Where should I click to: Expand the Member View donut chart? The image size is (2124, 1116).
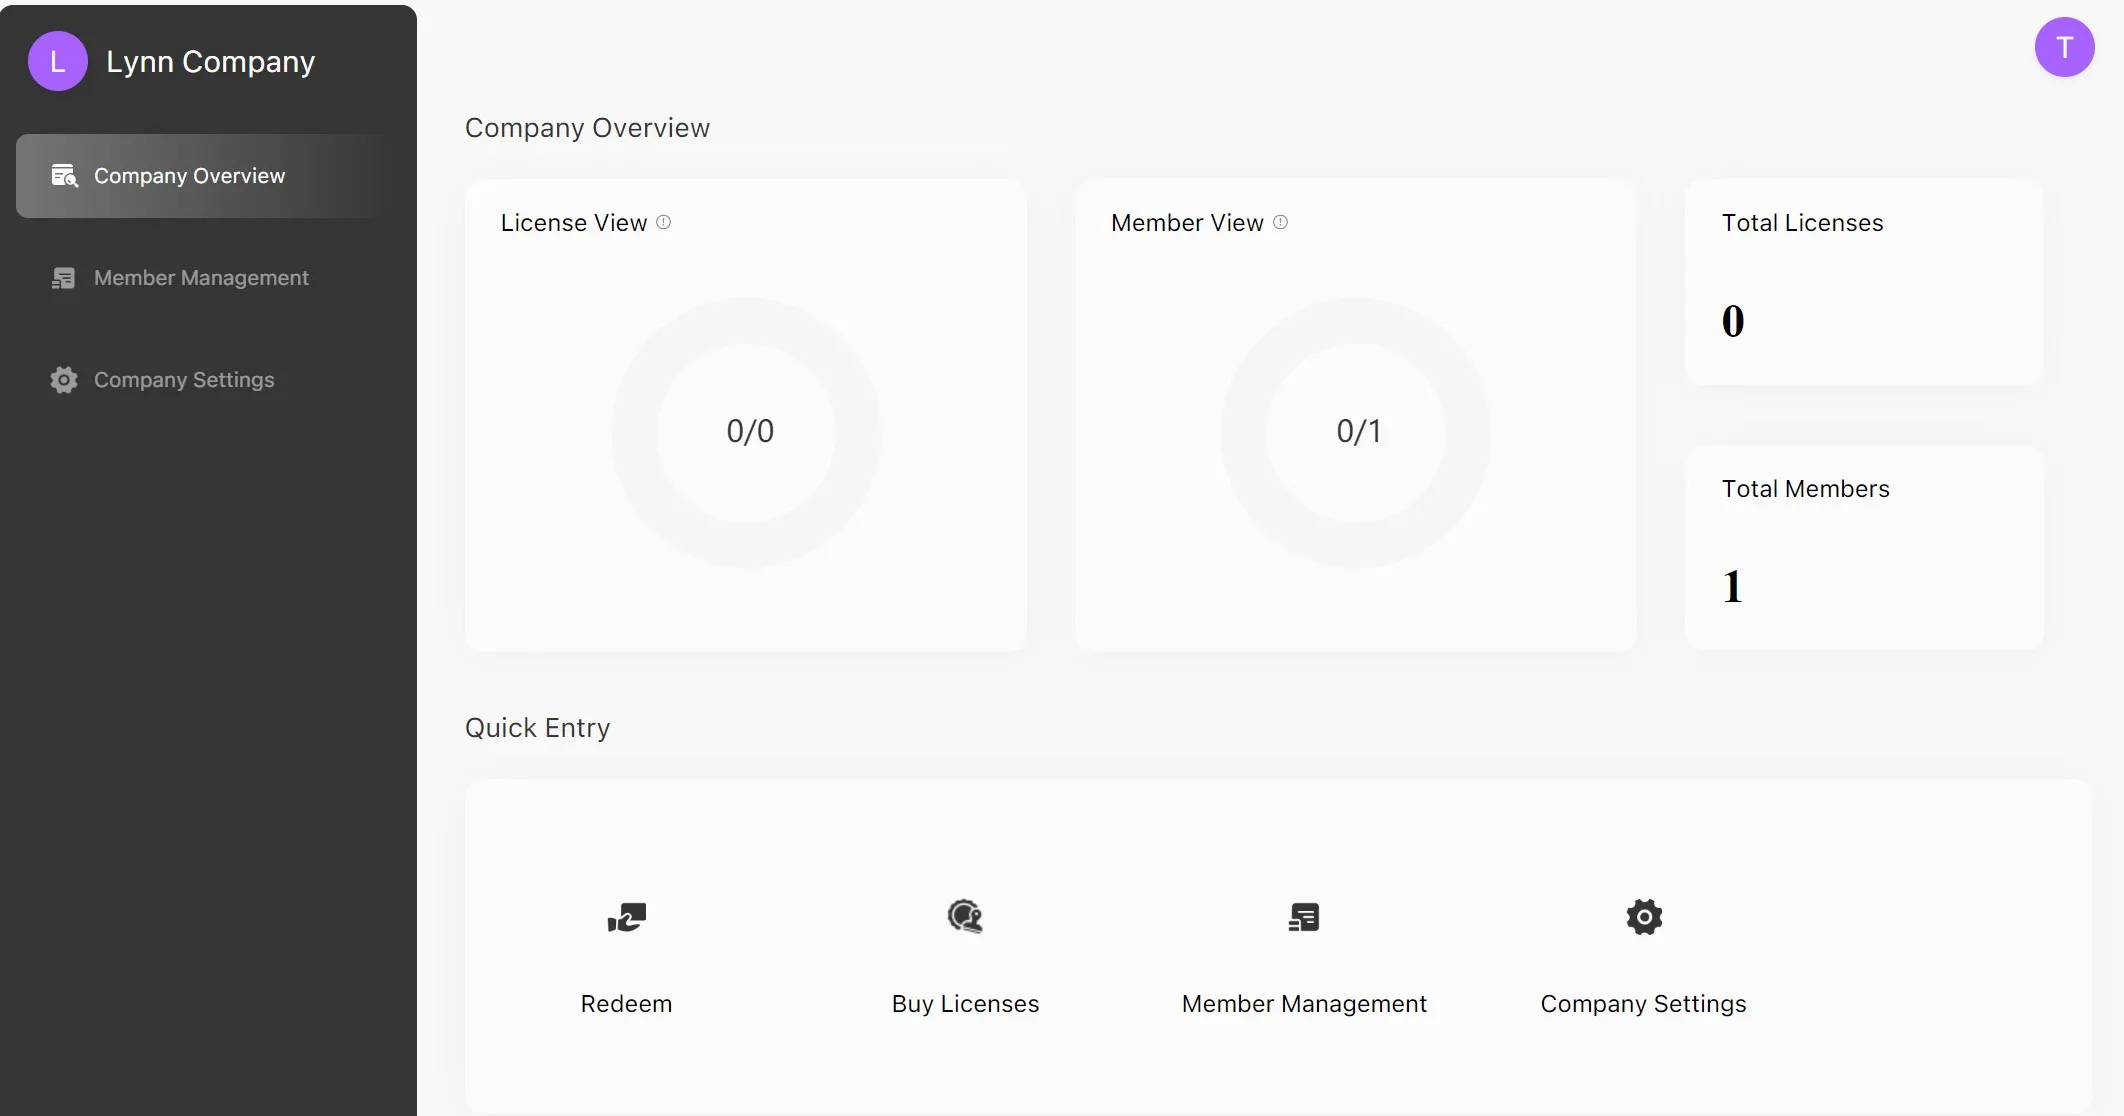(x=1356, y=430)
